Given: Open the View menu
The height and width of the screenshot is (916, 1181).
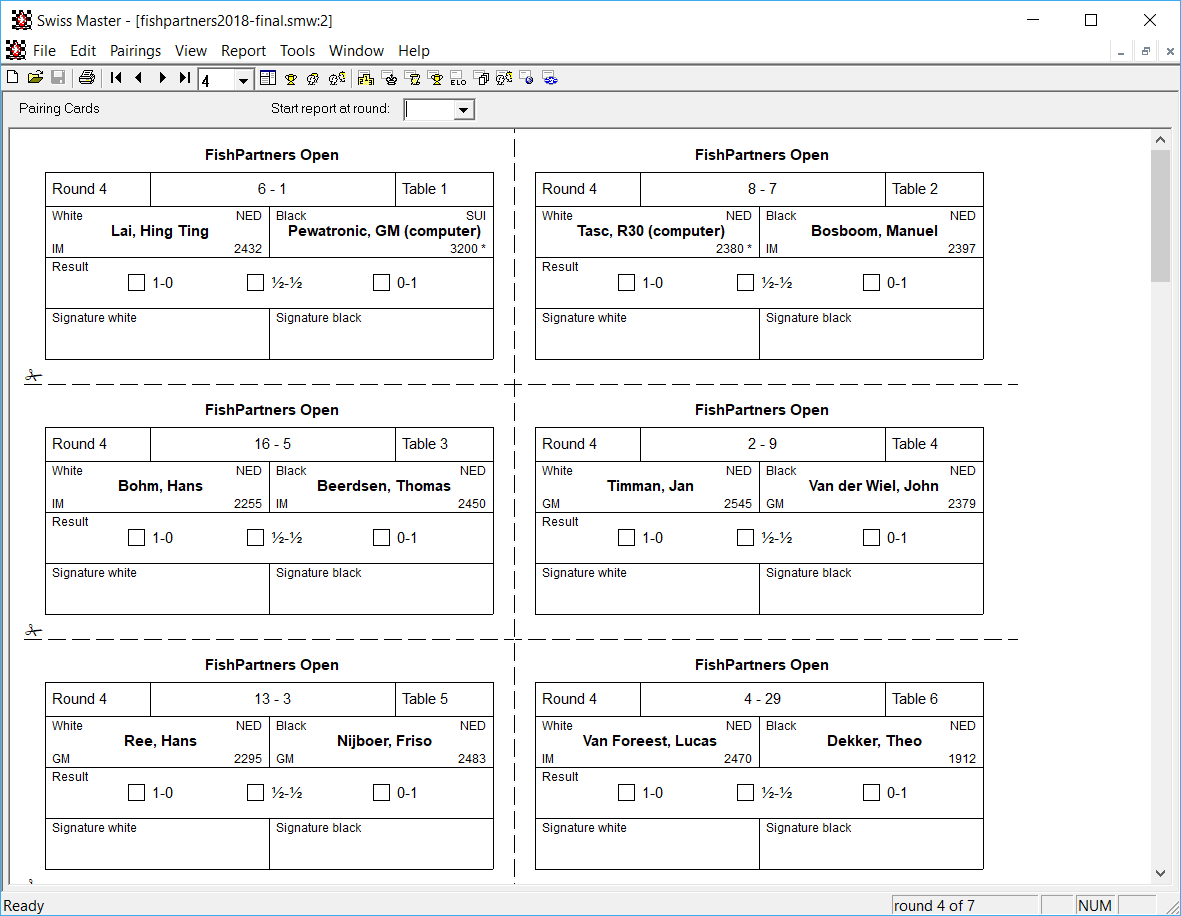Looking at the screenshot, I should (x=191, y=50).
